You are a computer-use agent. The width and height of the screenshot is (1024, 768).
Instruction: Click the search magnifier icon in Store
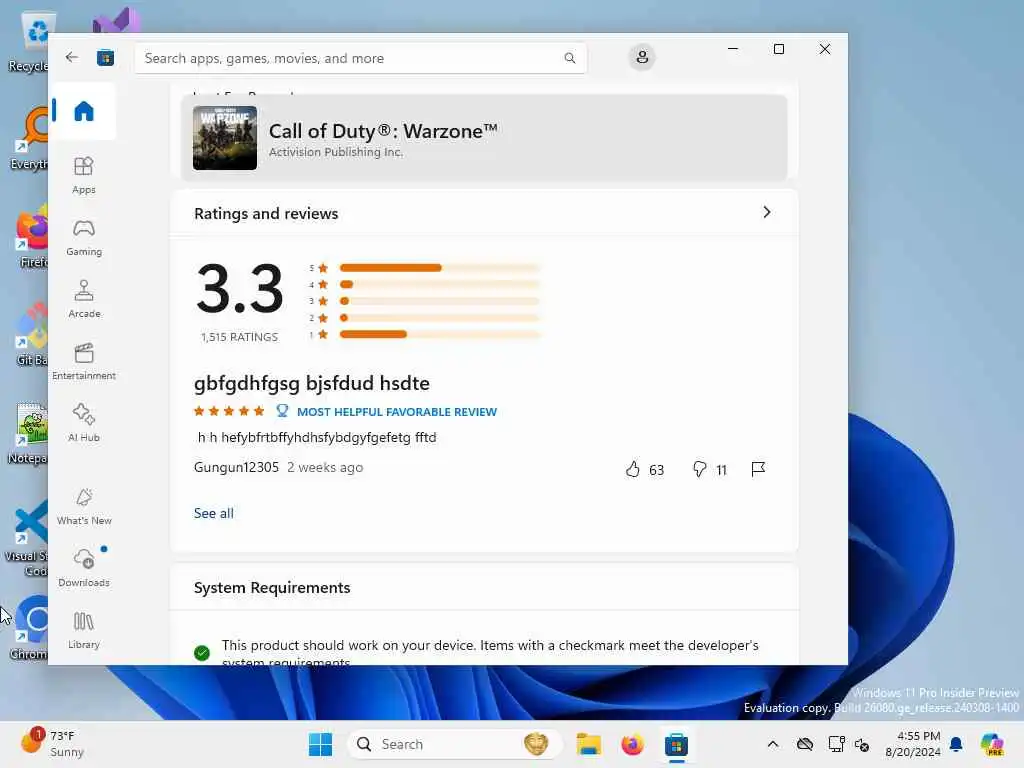tap(569, 58)
